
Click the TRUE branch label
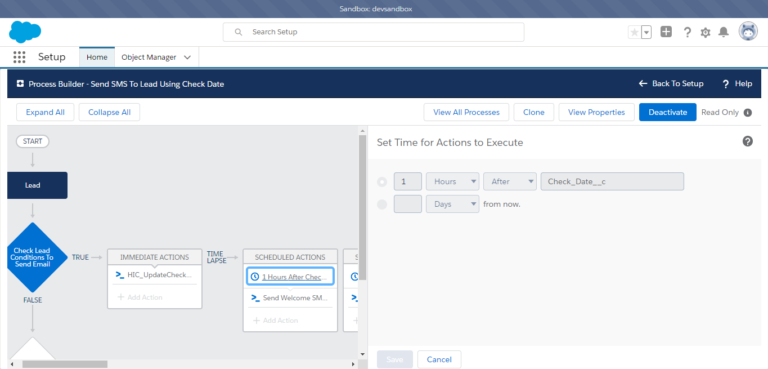coord(80,257)
